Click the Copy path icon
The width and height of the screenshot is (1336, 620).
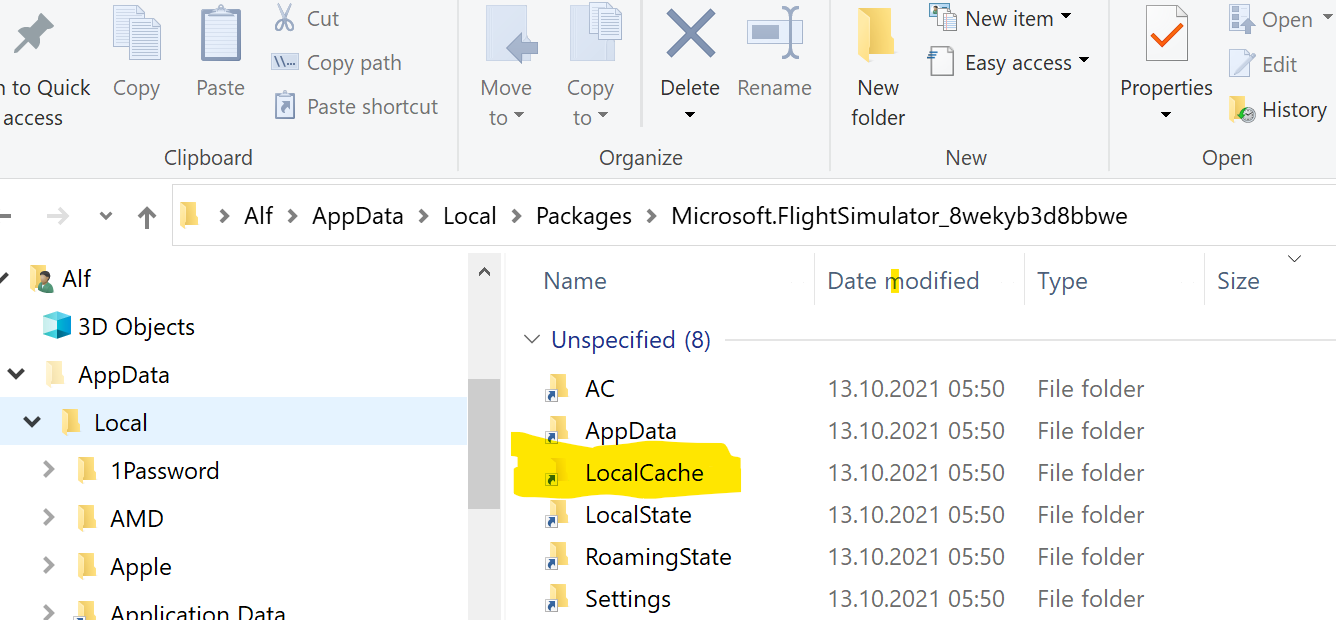[285, 63]
